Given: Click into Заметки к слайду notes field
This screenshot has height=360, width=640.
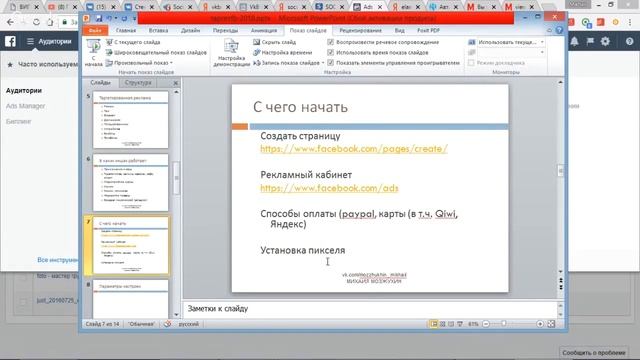Looking at the screenshot, I should (370, 309).
